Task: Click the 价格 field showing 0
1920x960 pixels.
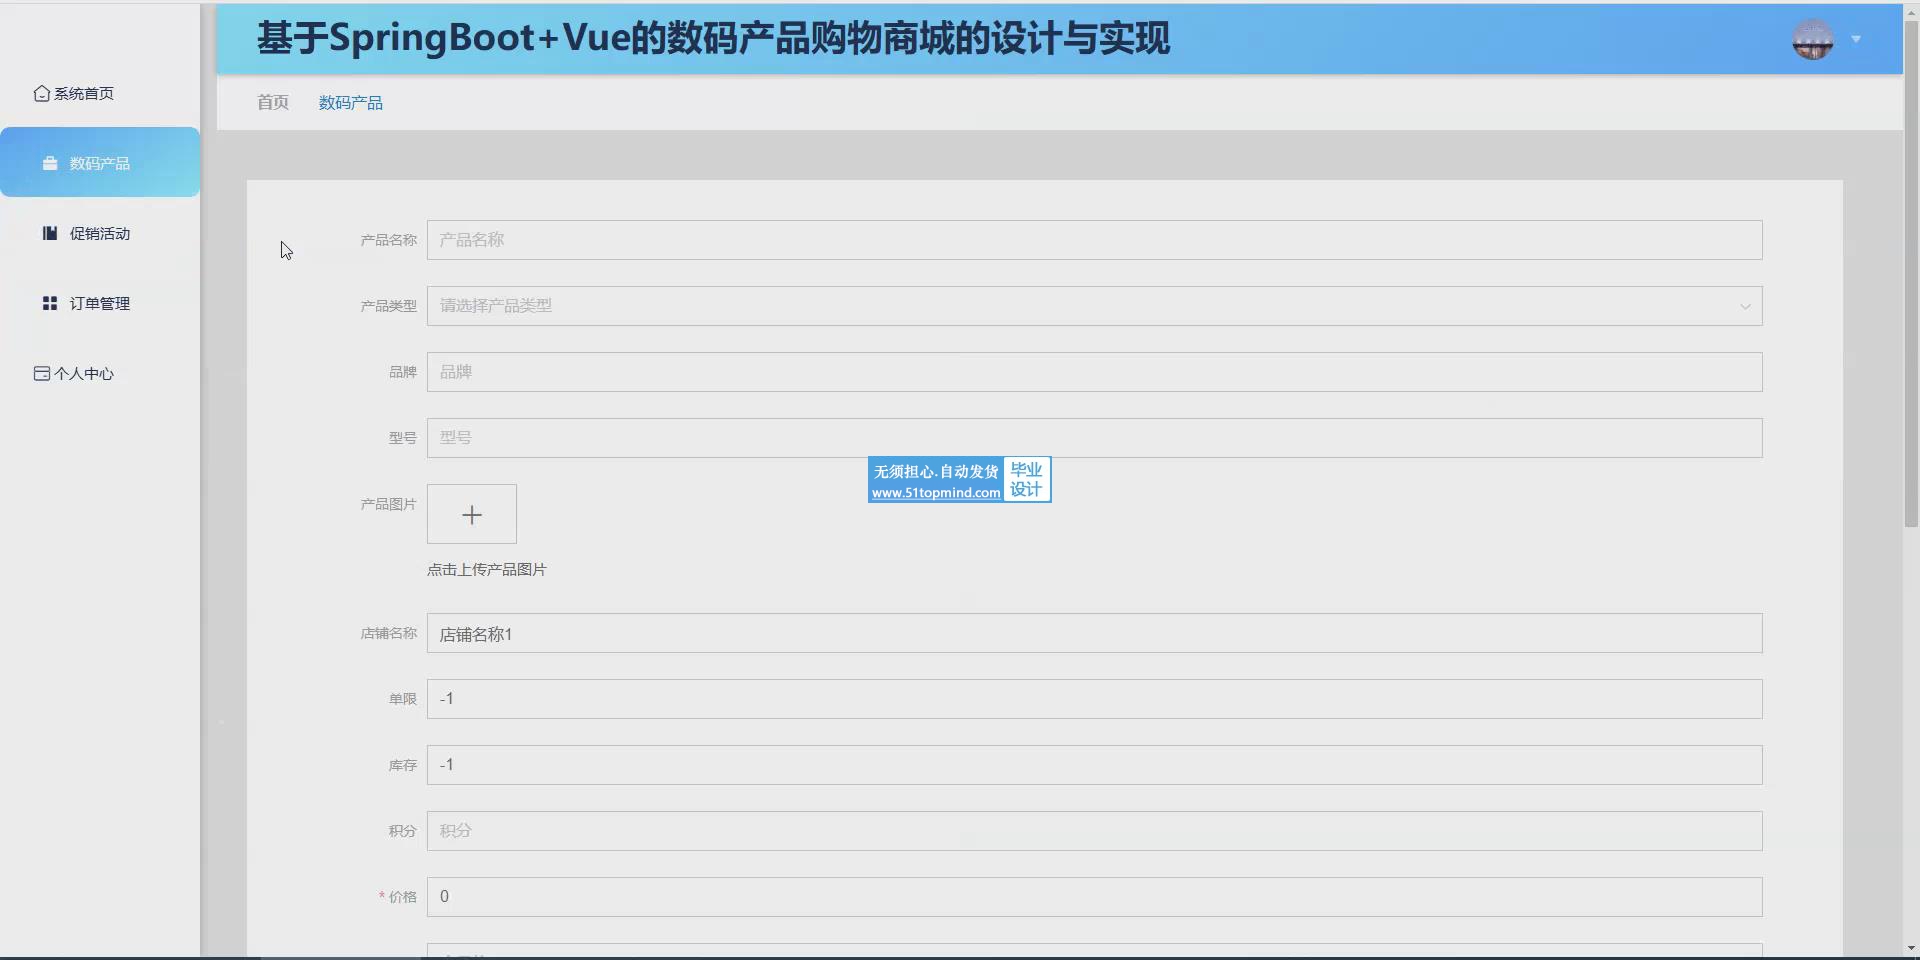Action: (1094, 897)
